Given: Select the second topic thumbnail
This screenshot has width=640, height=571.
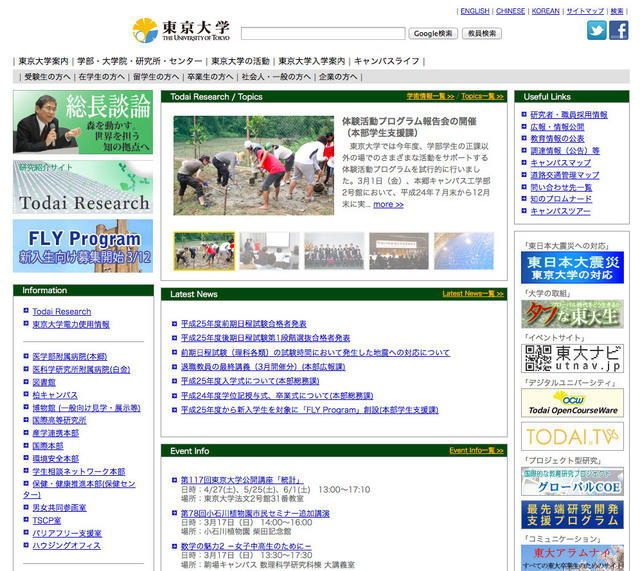Looking at the screenshot, I should (269, 251).
